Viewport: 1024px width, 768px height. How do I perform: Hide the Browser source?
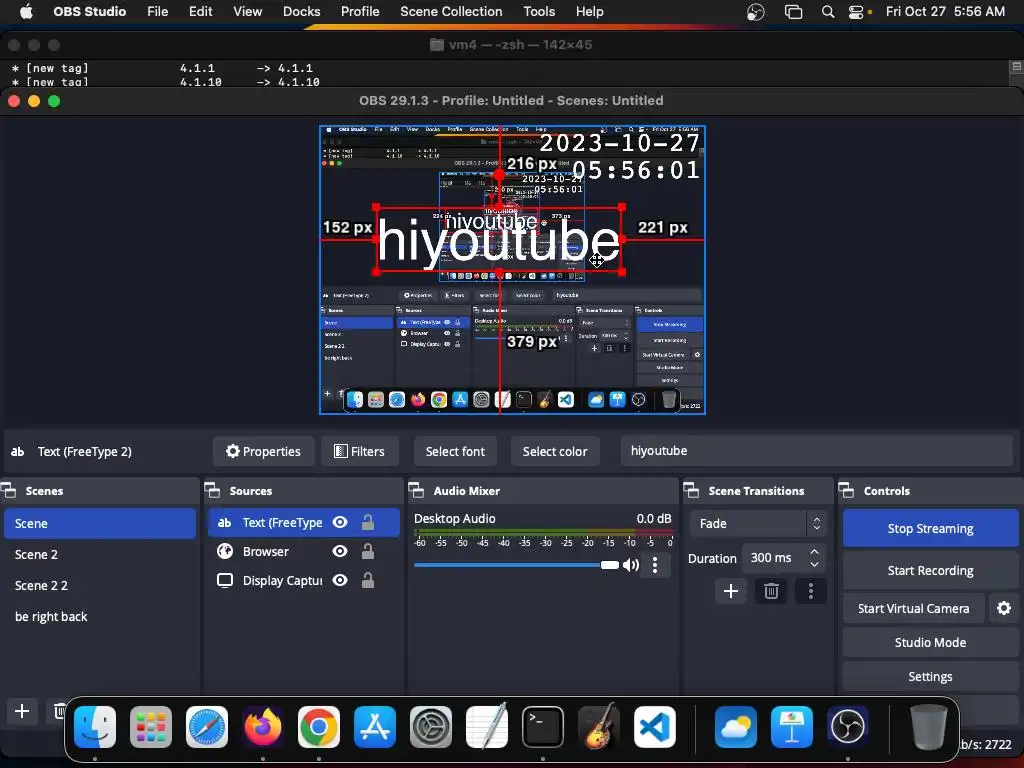tap(340, 552)
